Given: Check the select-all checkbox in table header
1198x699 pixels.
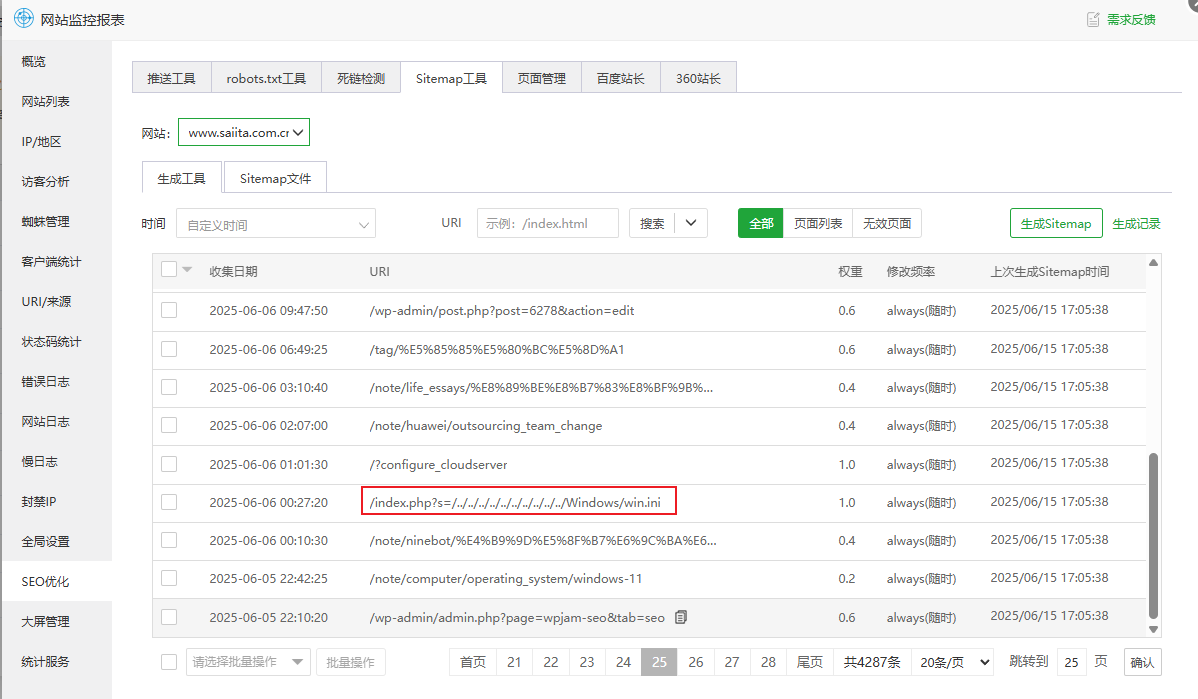Looking at the screenshot, I should coord(167,268).
